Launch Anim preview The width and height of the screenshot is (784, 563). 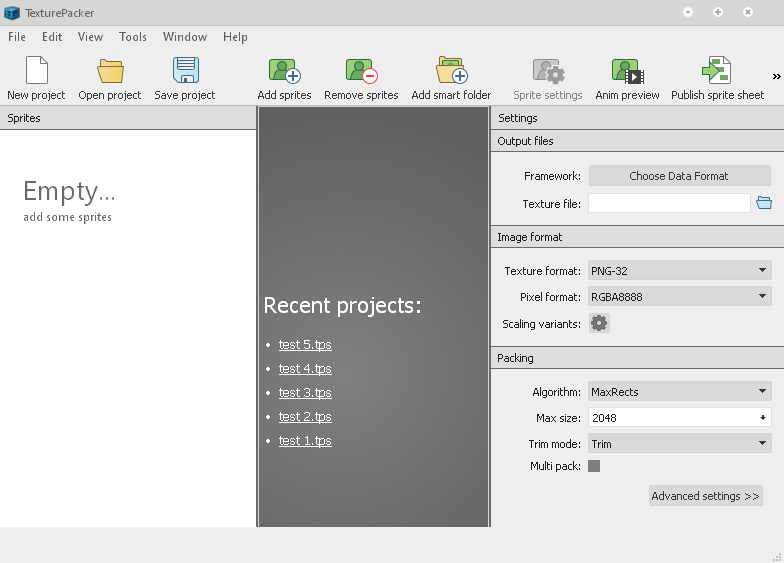[x=627, y=78]
